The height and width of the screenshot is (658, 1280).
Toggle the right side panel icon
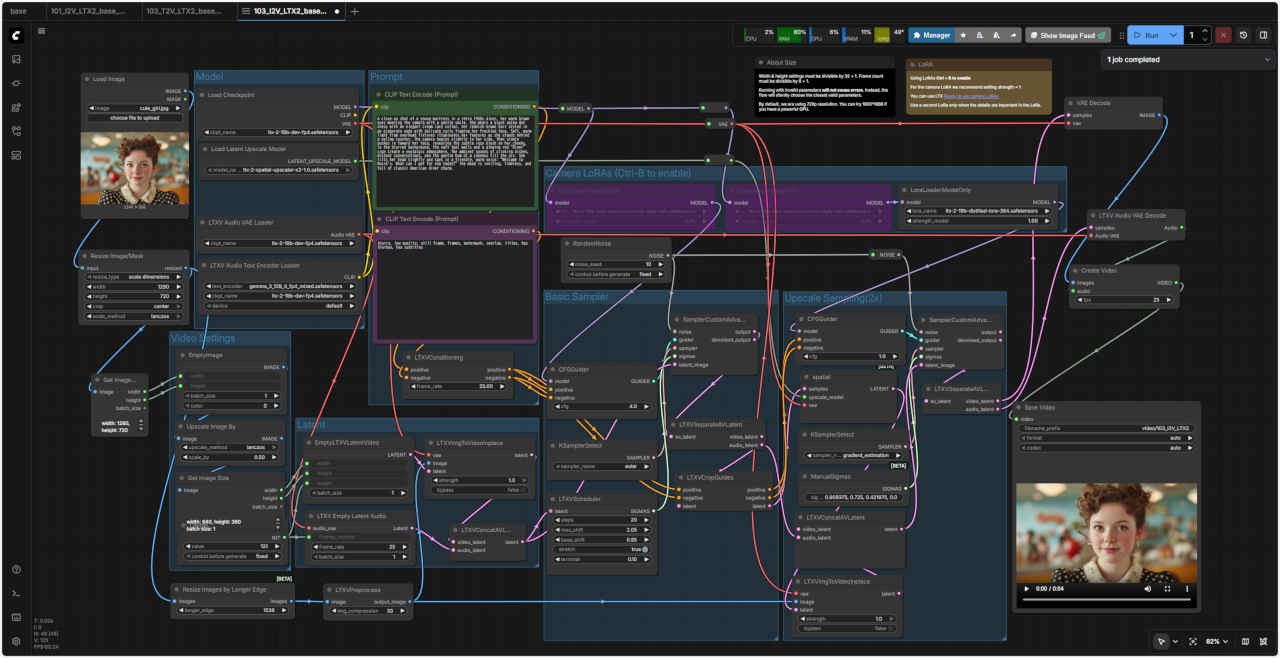coord(1264,35)
